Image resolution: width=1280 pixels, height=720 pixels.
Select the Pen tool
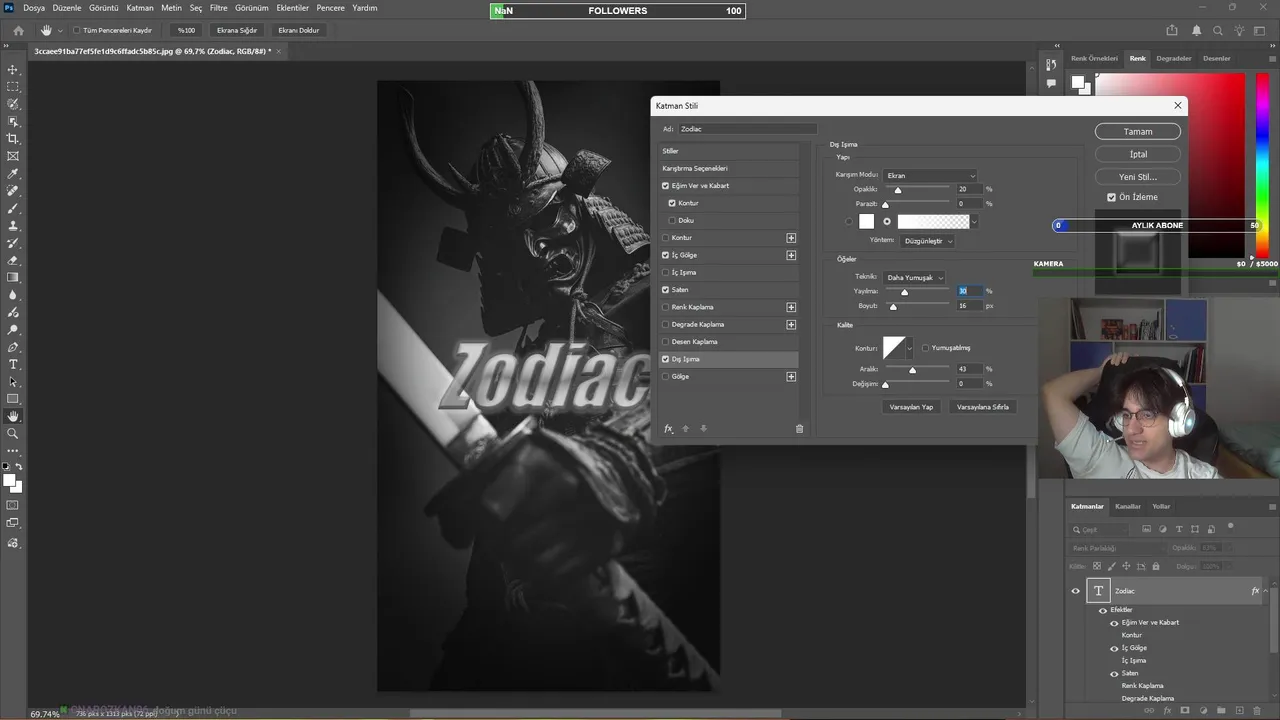(x=13, y=347)
